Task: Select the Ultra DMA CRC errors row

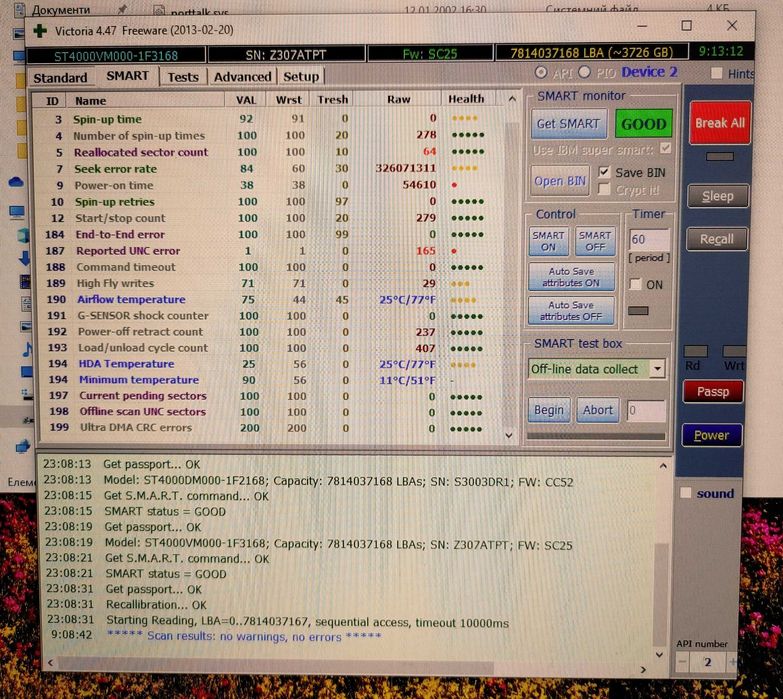Action: (x=269, y=428)
